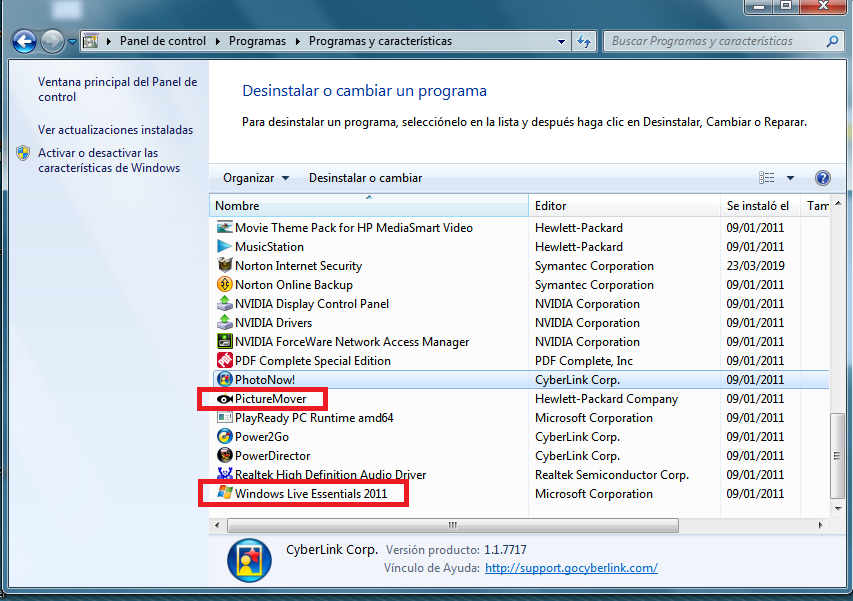The height and width of the screenshot is (601, 853).
Task: Click the Buscar Programas y características search box
Action: pos(715,41)
